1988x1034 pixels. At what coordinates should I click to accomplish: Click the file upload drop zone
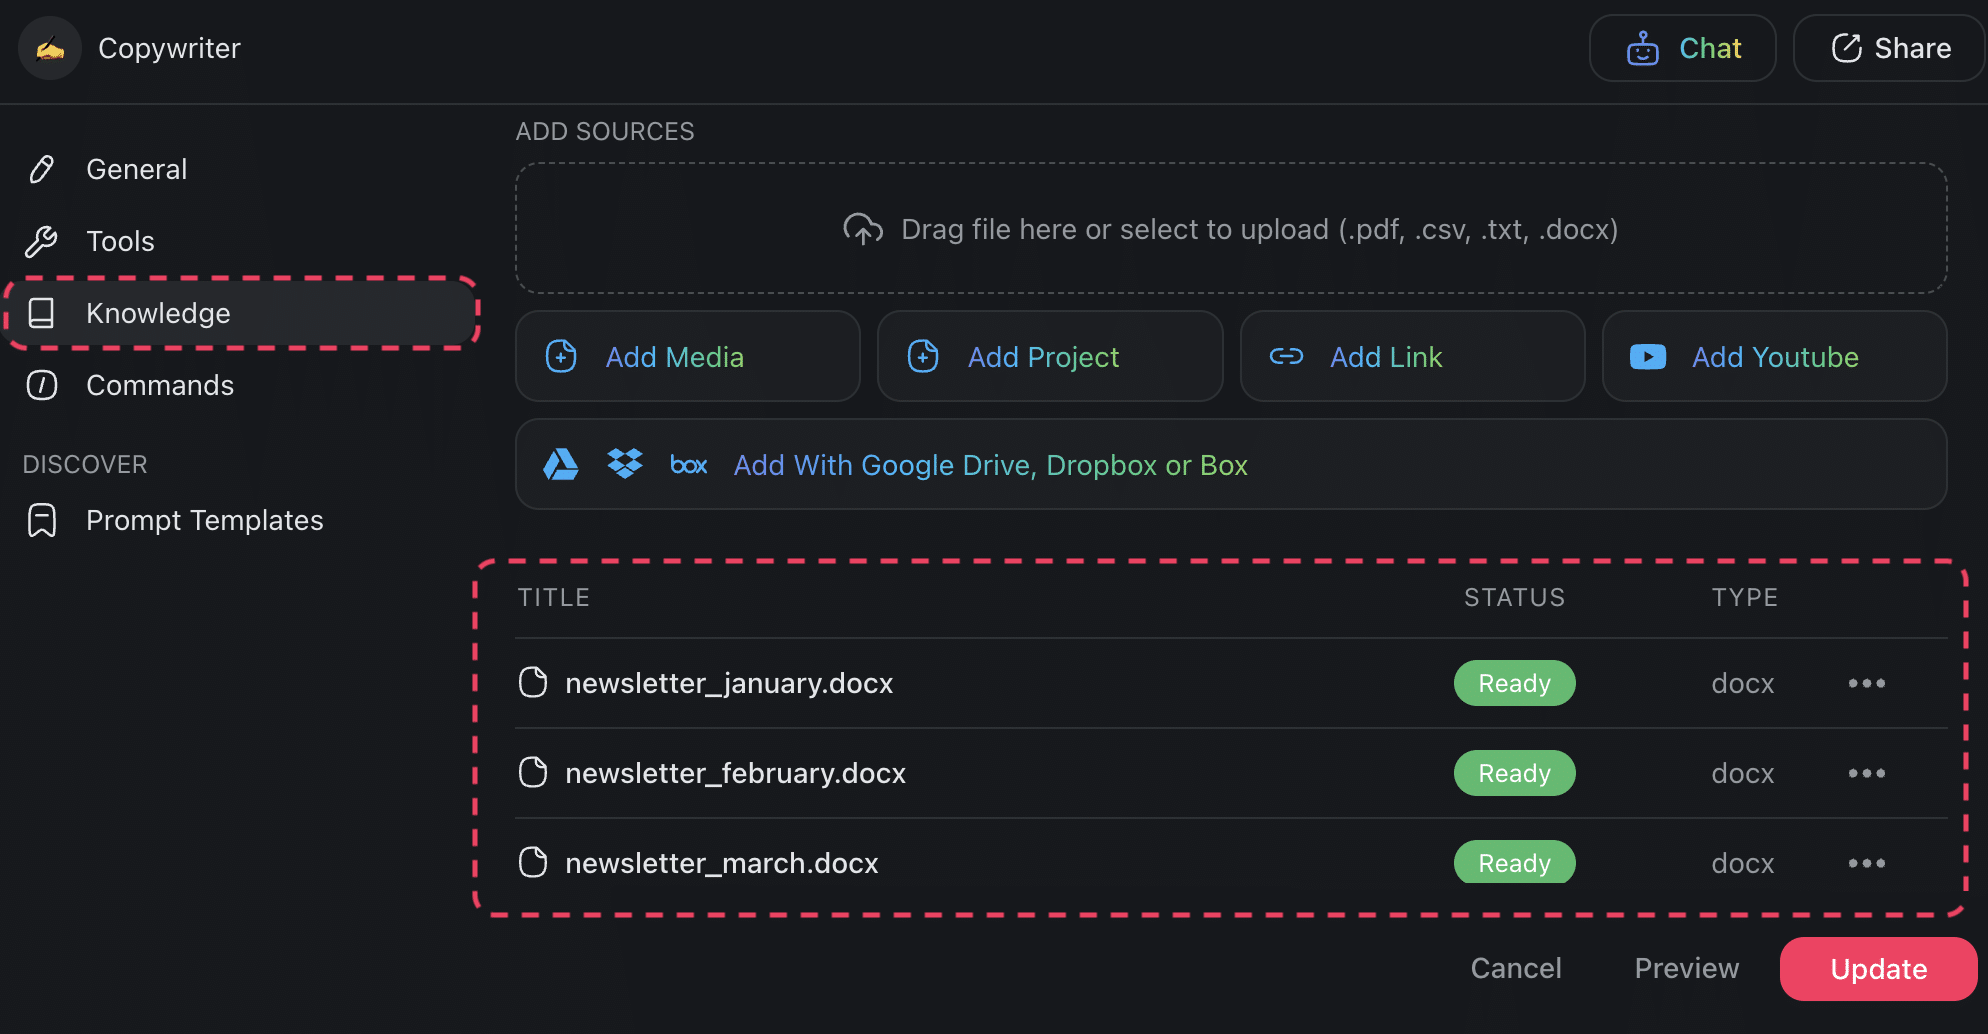pos(1230,229)
